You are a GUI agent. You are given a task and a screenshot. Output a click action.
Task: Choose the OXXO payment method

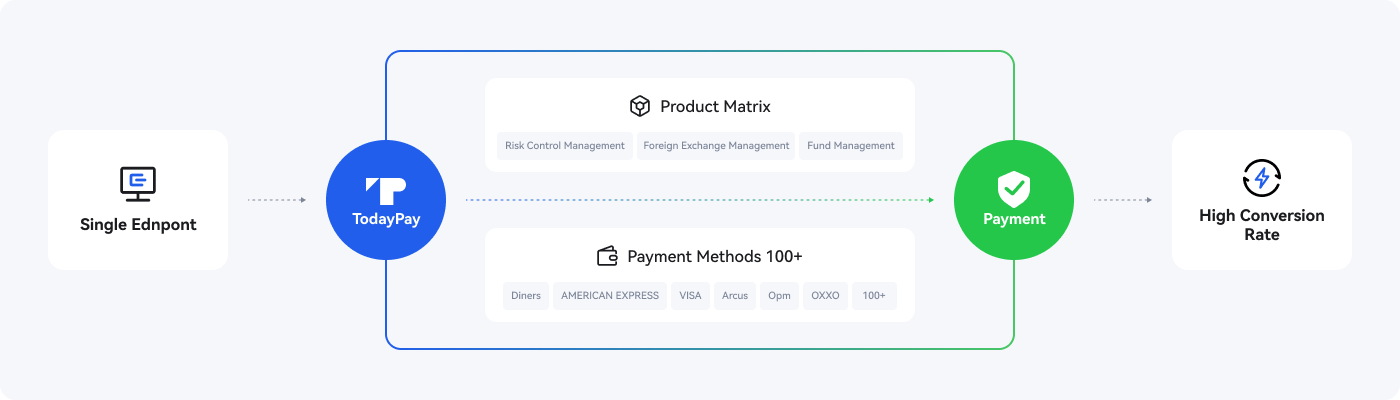point(826,296)
